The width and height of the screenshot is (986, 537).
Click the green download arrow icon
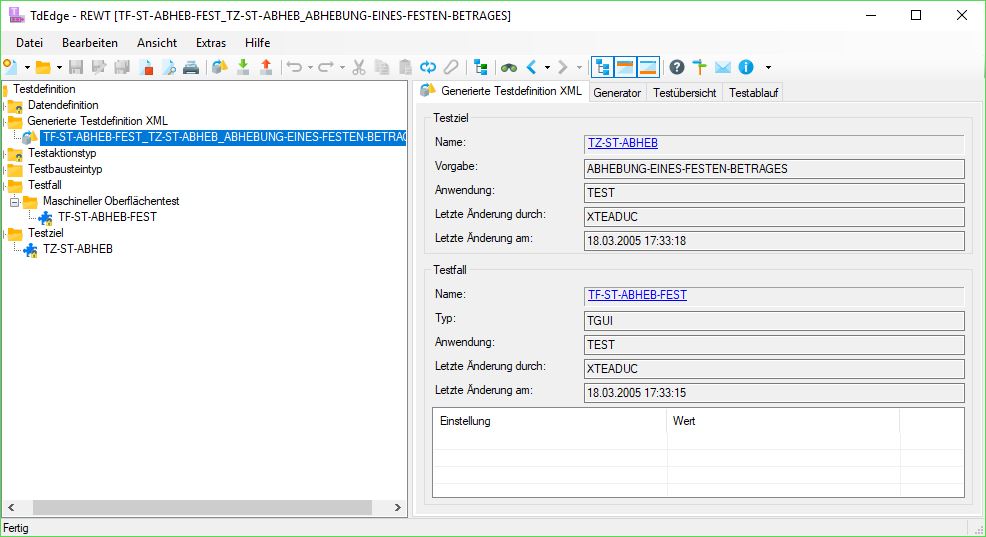pyautogui.click(x=243, y=67)
